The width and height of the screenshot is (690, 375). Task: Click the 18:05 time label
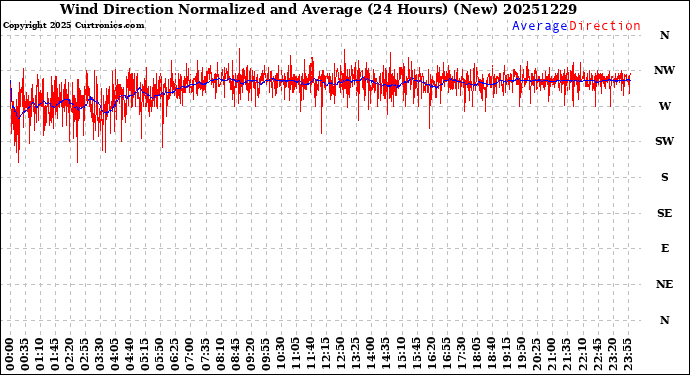click(477, 354)
